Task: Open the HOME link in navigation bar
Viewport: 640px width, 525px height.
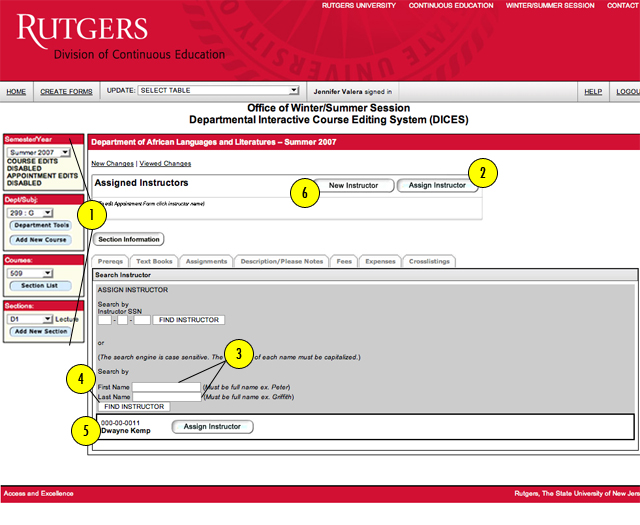Action: [x=16, y=91]
